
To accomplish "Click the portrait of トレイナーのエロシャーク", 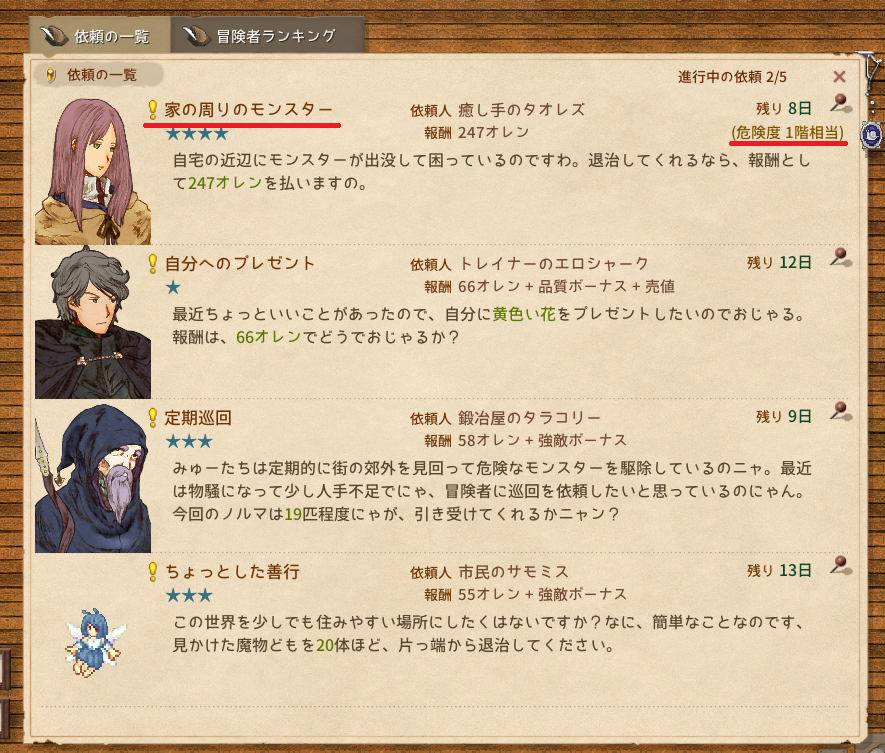I will [x=93, y=323].
